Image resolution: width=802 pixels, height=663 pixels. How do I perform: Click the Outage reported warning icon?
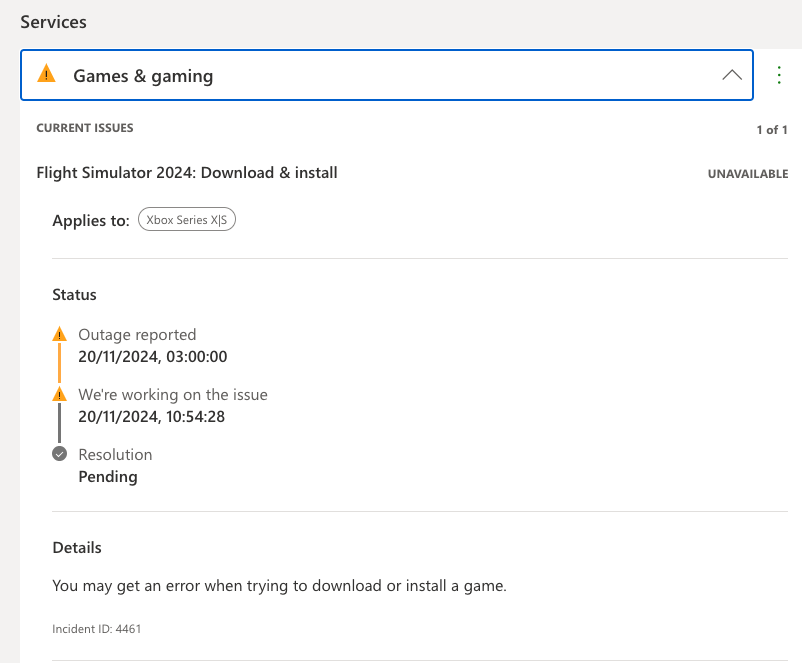[59, 334]
